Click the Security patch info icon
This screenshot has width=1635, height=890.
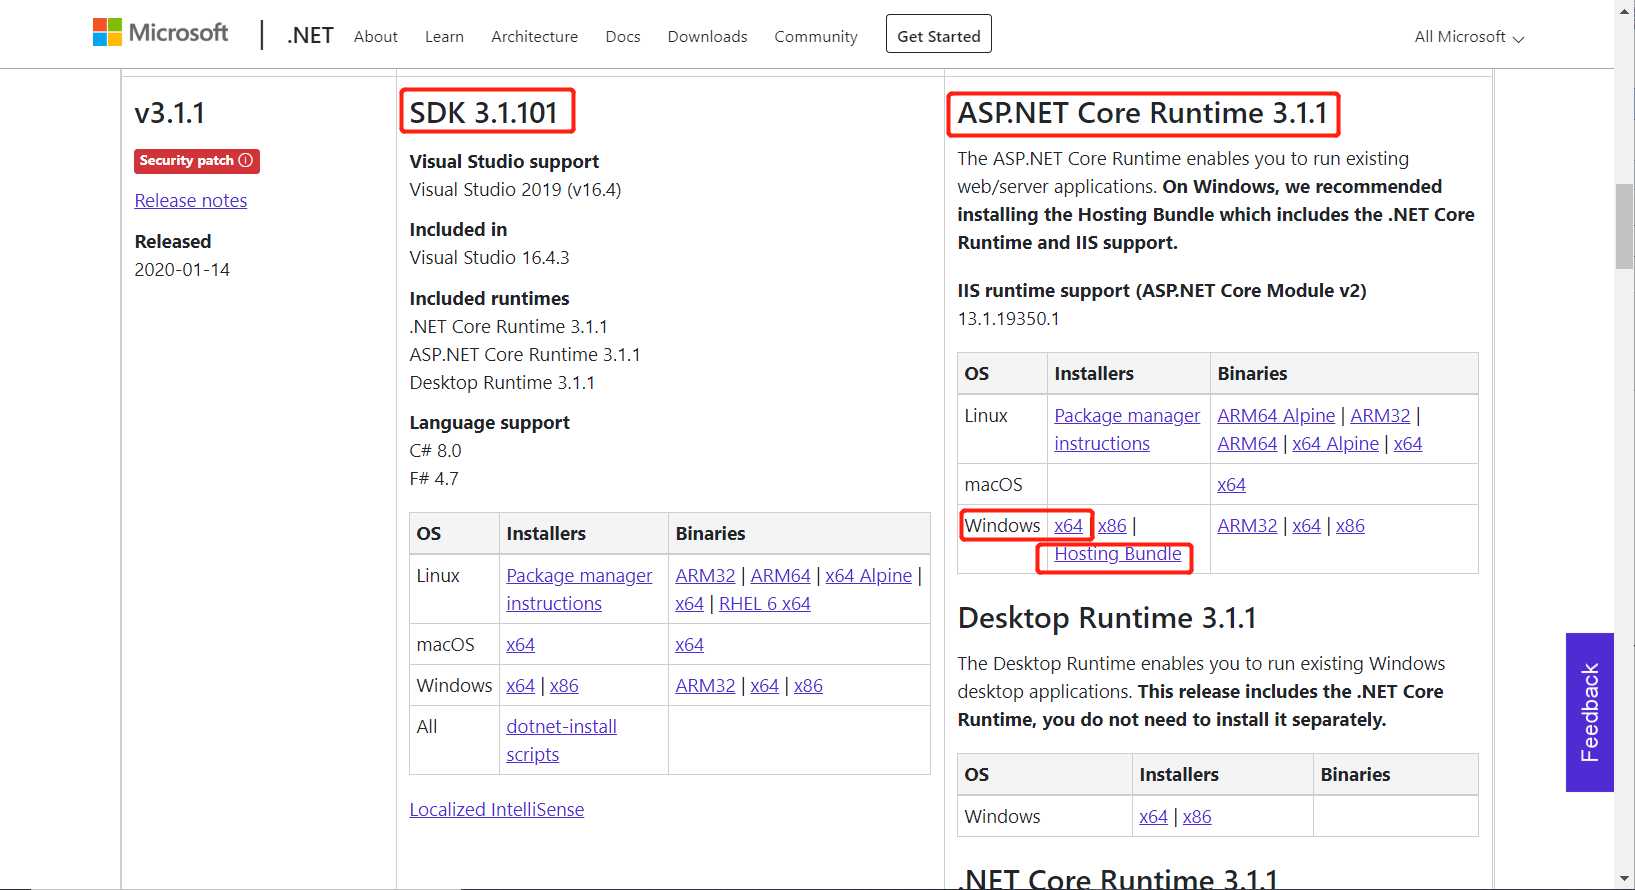(x=246, y=160)
